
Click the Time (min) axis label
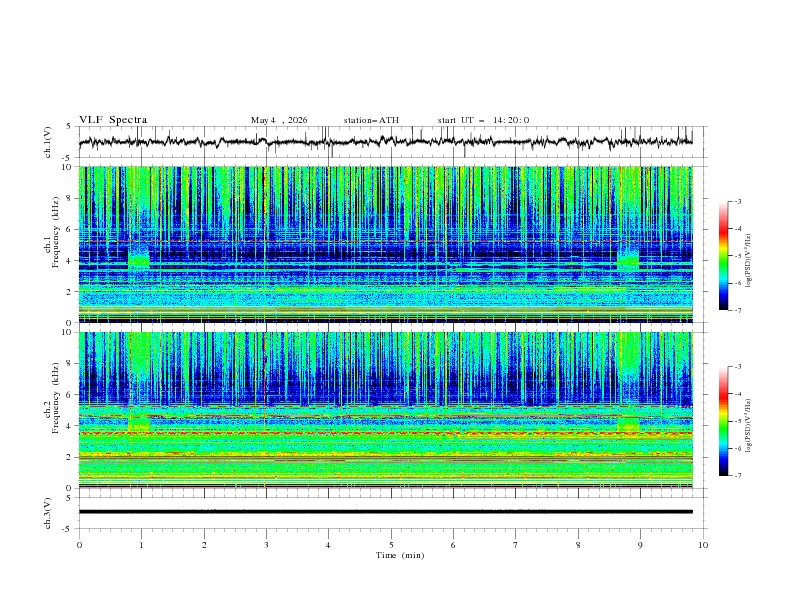click(x=400, y=555)
